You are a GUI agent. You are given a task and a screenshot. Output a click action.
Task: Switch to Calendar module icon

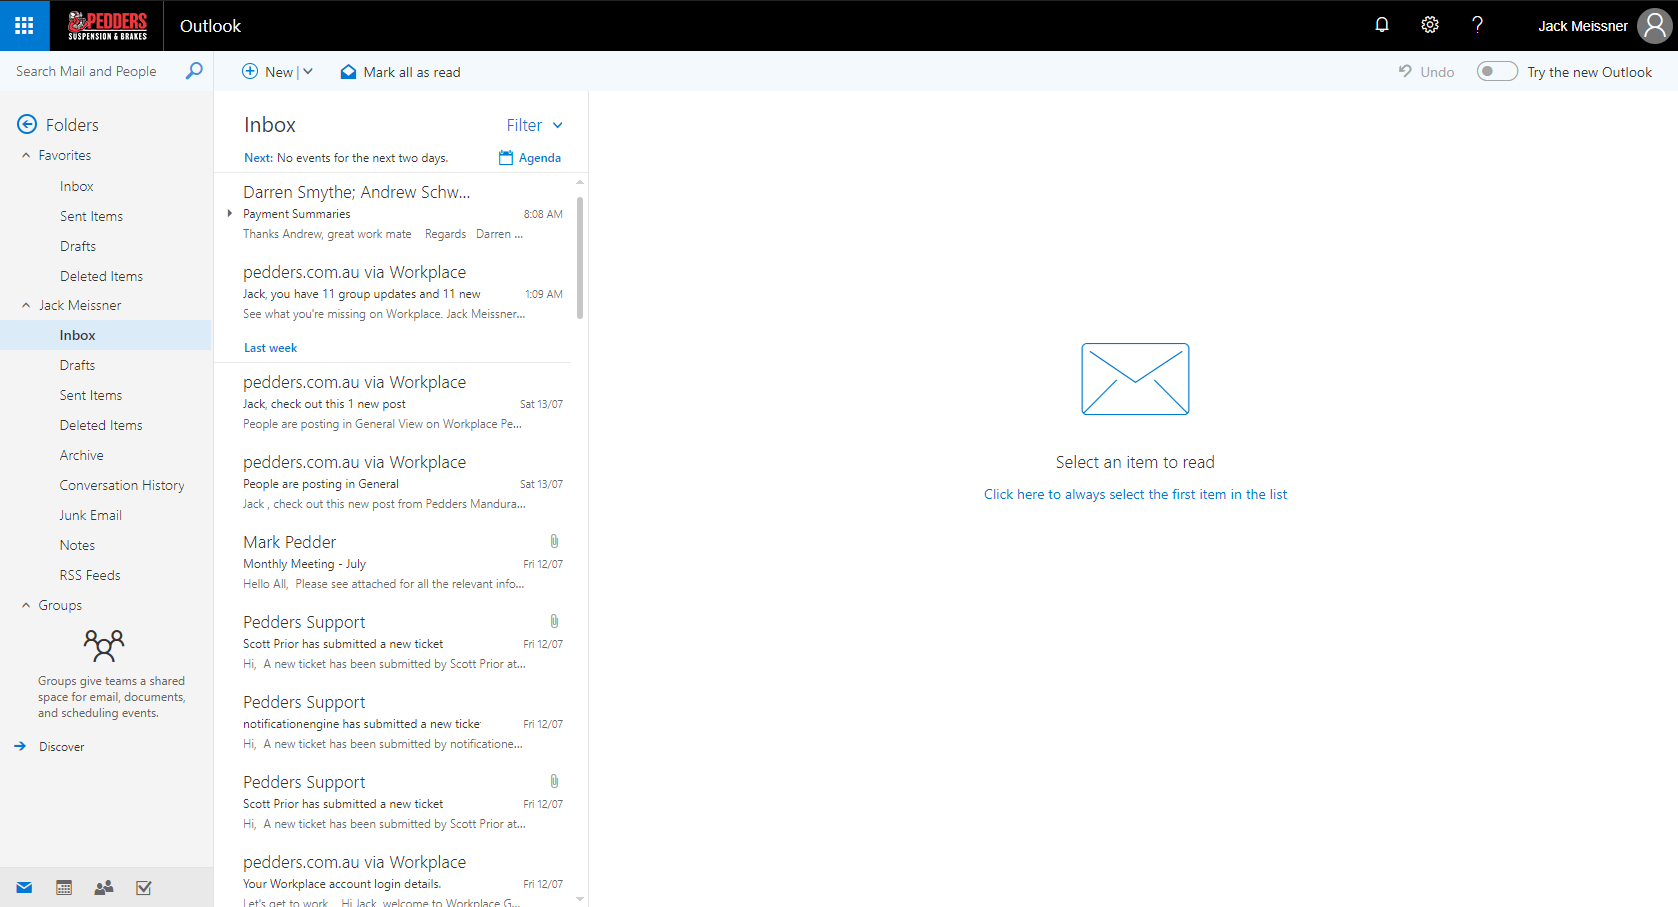click(64, 888)
